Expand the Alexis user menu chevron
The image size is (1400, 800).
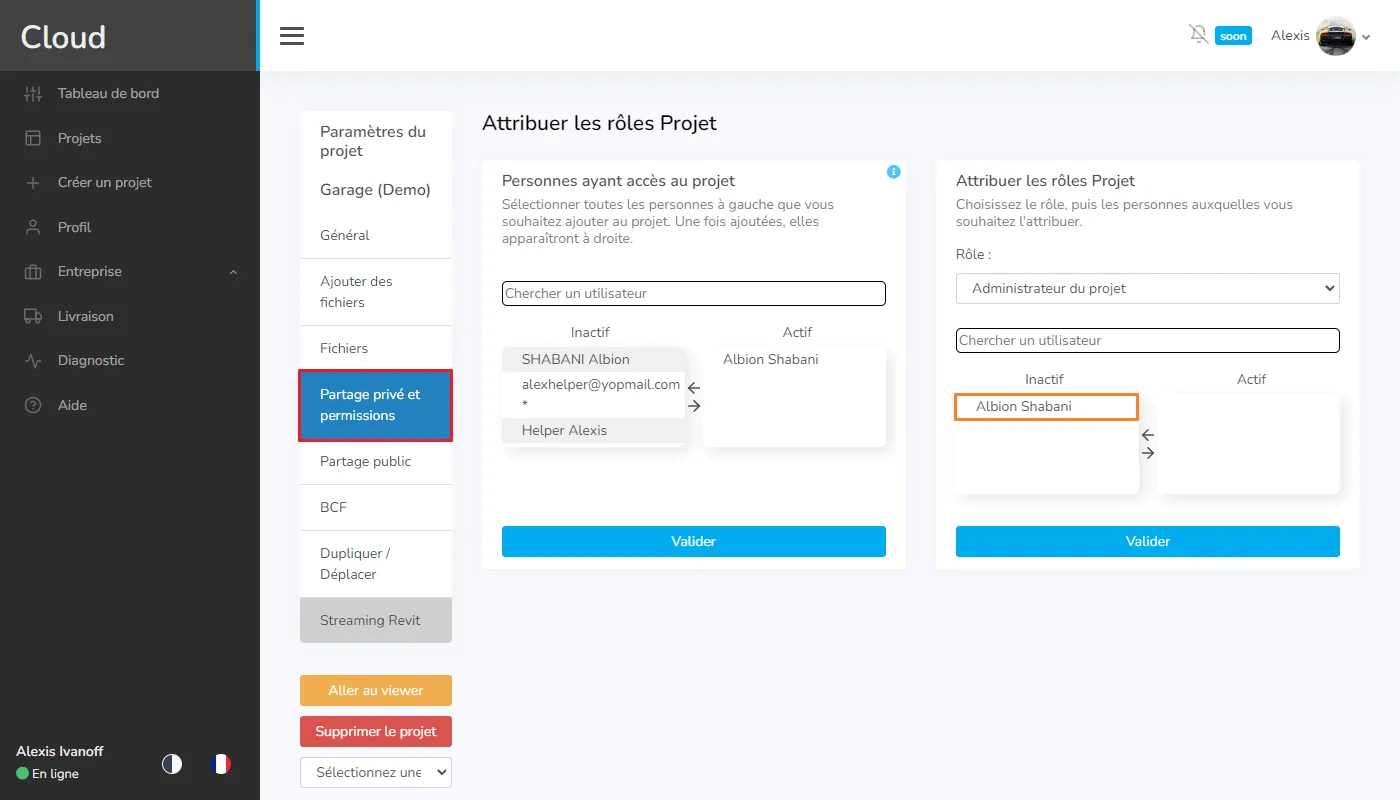[1366, 38]
